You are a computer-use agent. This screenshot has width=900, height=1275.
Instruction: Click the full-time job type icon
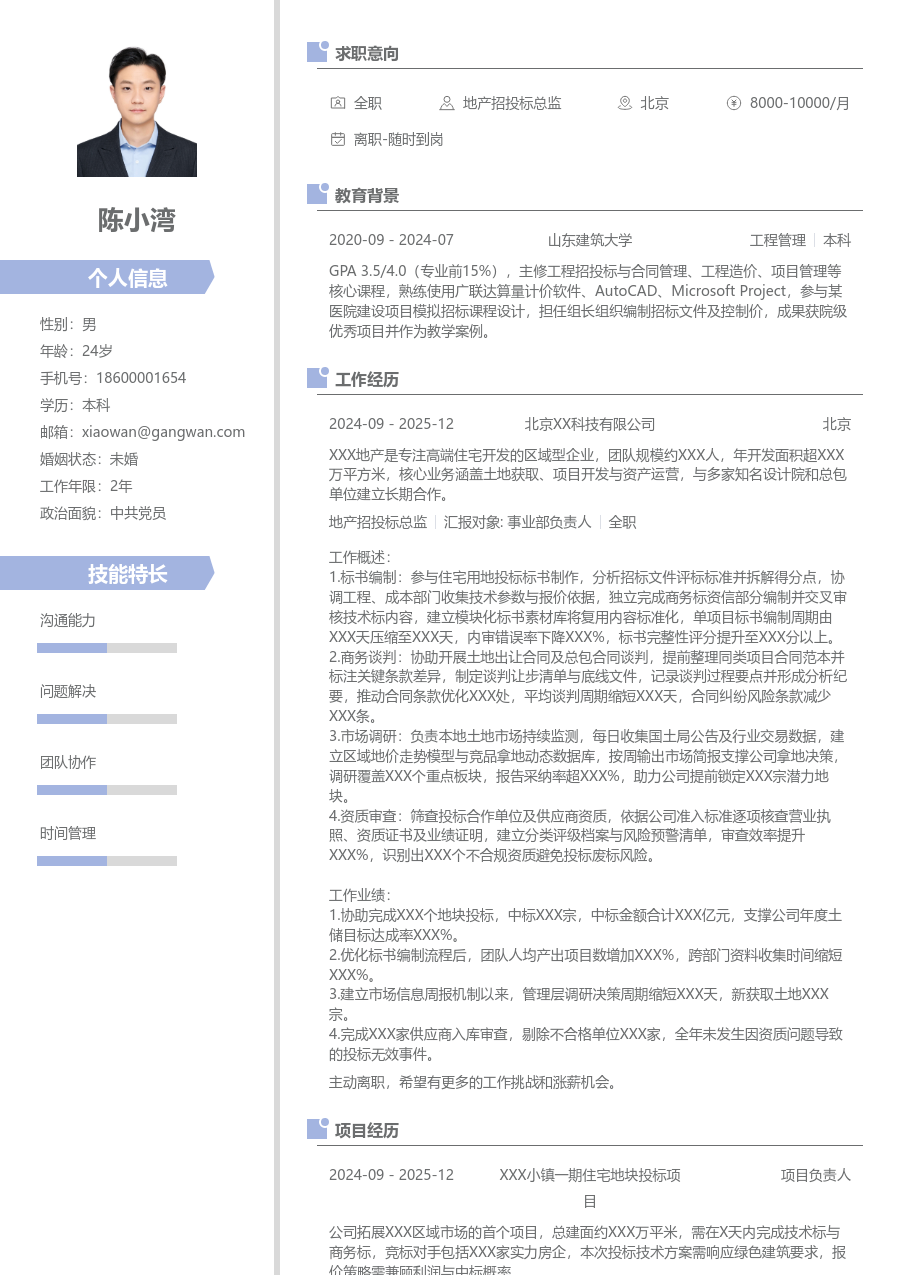pos(338,103)
